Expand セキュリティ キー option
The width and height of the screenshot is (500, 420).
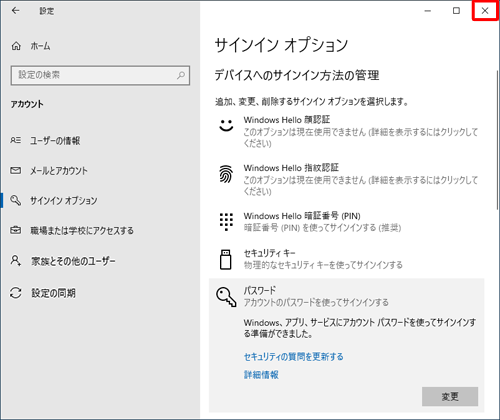tap(347, 259)
